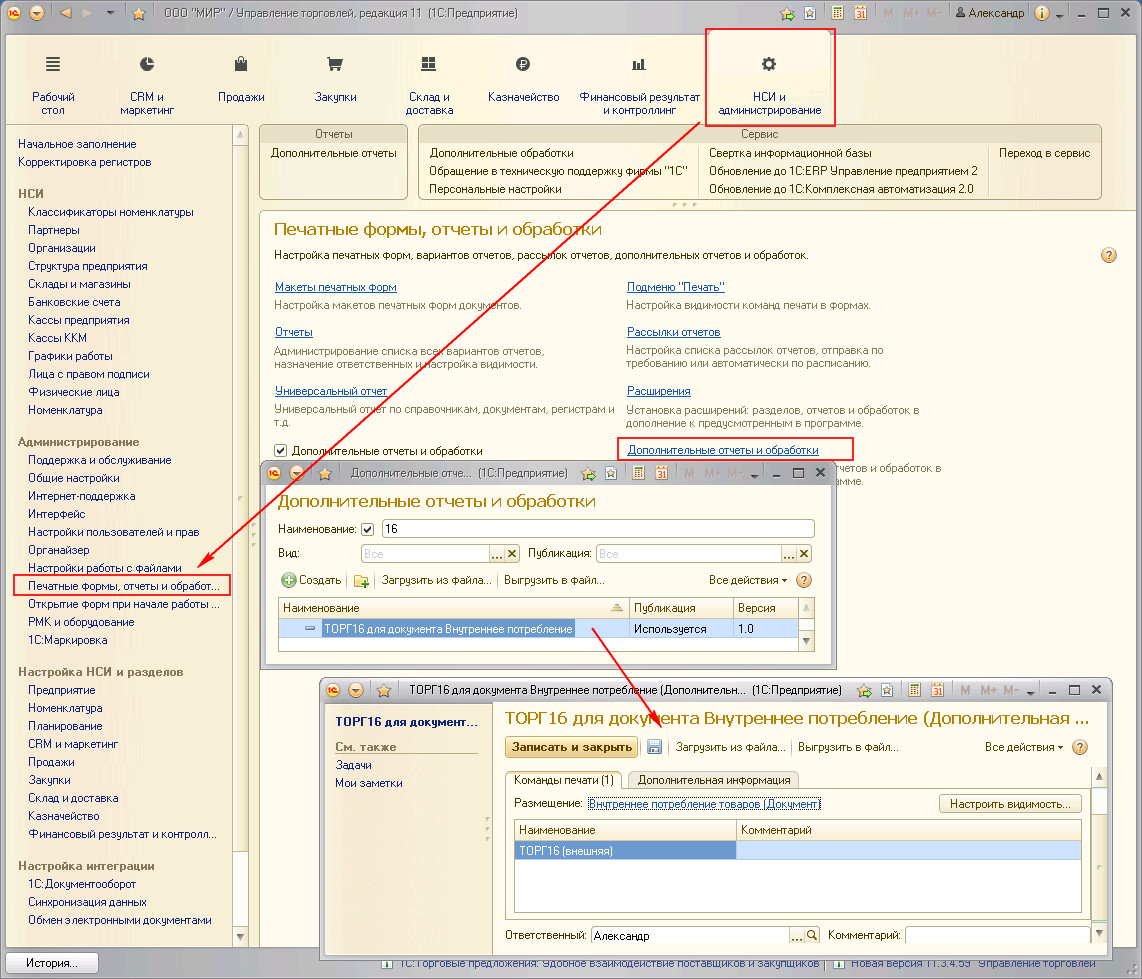Open Общие настройки in navigation panel
Screen dimensions: 1142x979
coord(74,478)
